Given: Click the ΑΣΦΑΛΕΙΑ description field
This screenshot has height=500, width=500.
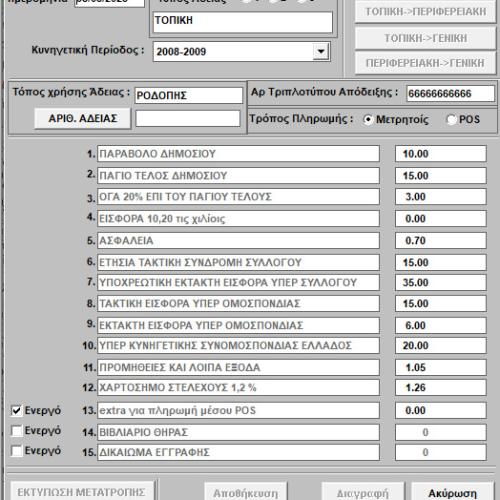Looking at the screenshot, I should [238, 240].
